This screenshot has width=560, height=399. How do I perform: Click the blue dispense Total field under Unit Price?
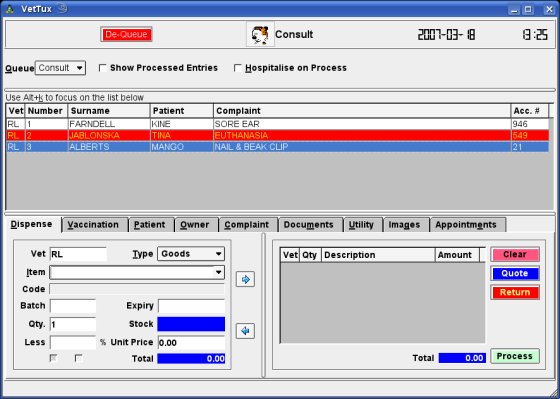tap(191, 359)
